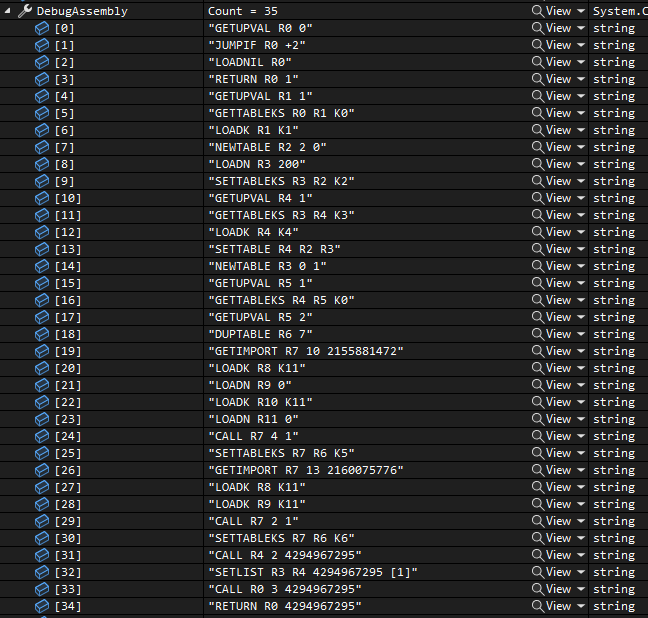Select value "GETUPVAL R4 1"
This screenshot has width=648, height=618.
[260, 198]
